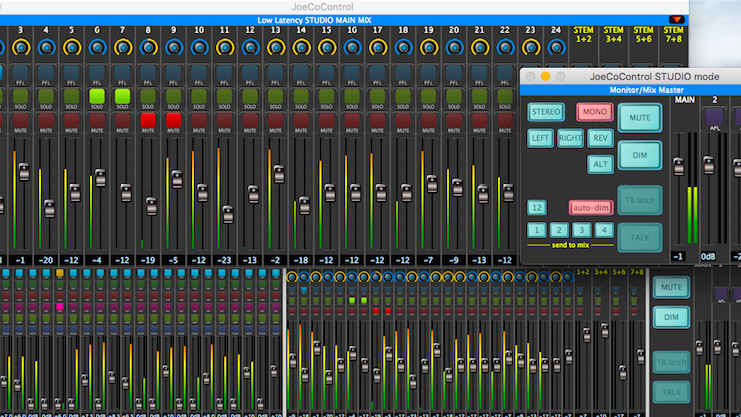
Task: Turn the pan knob on channel 8
Action: (148, 47)
